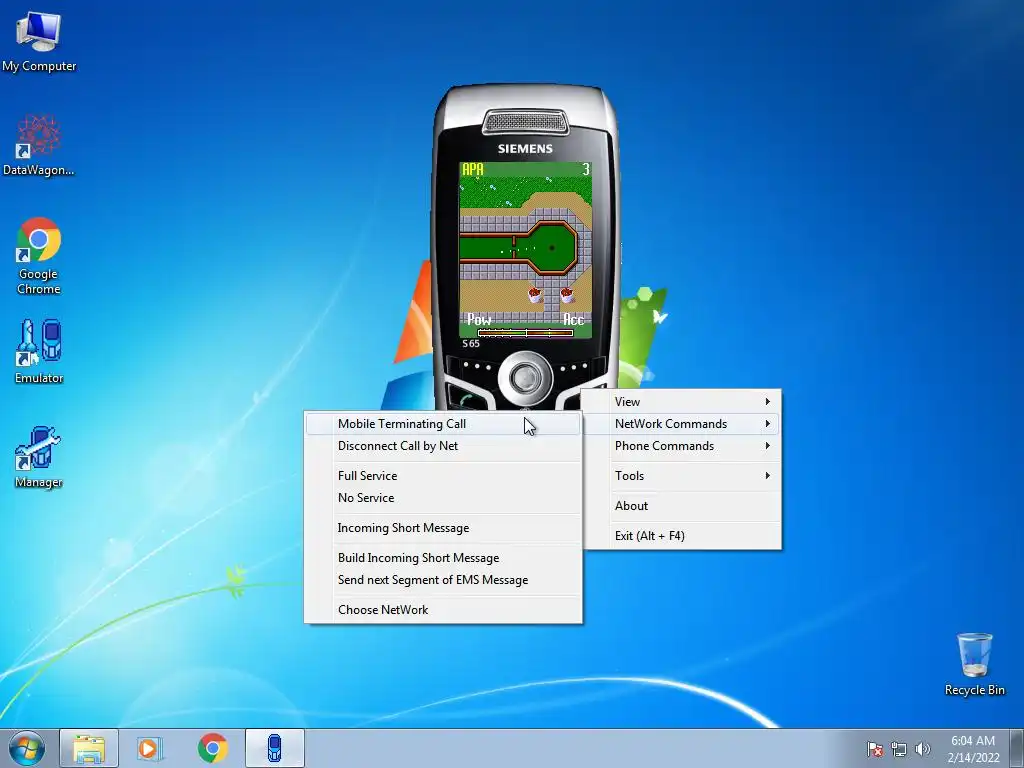
Task: Choose Incoming Short Message
Action: 443,528
